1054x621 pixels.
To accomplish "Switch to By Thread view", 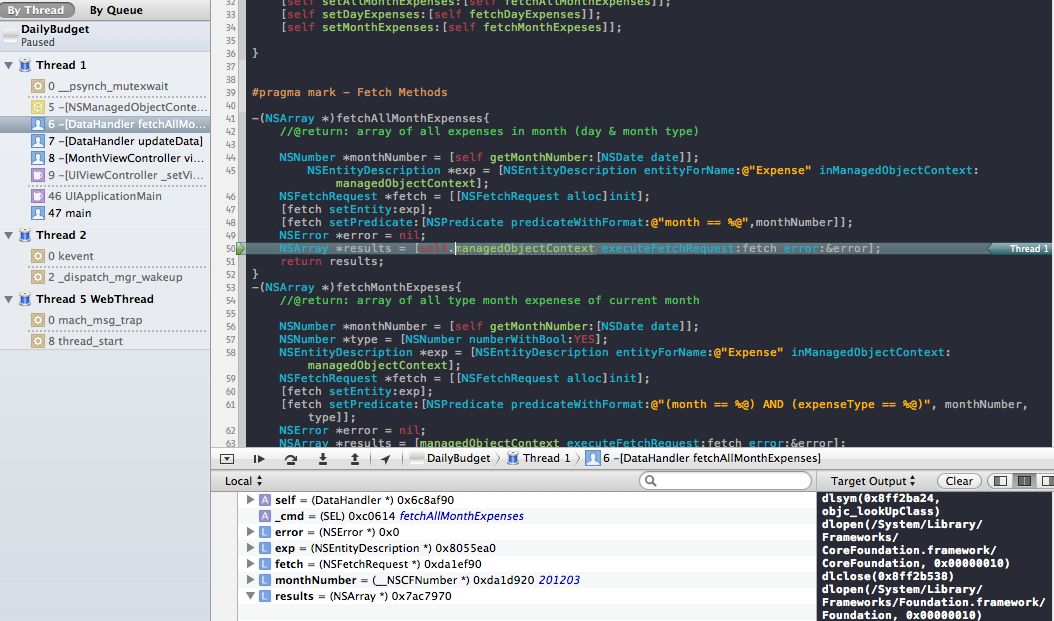I will click(x=36, y=10).
